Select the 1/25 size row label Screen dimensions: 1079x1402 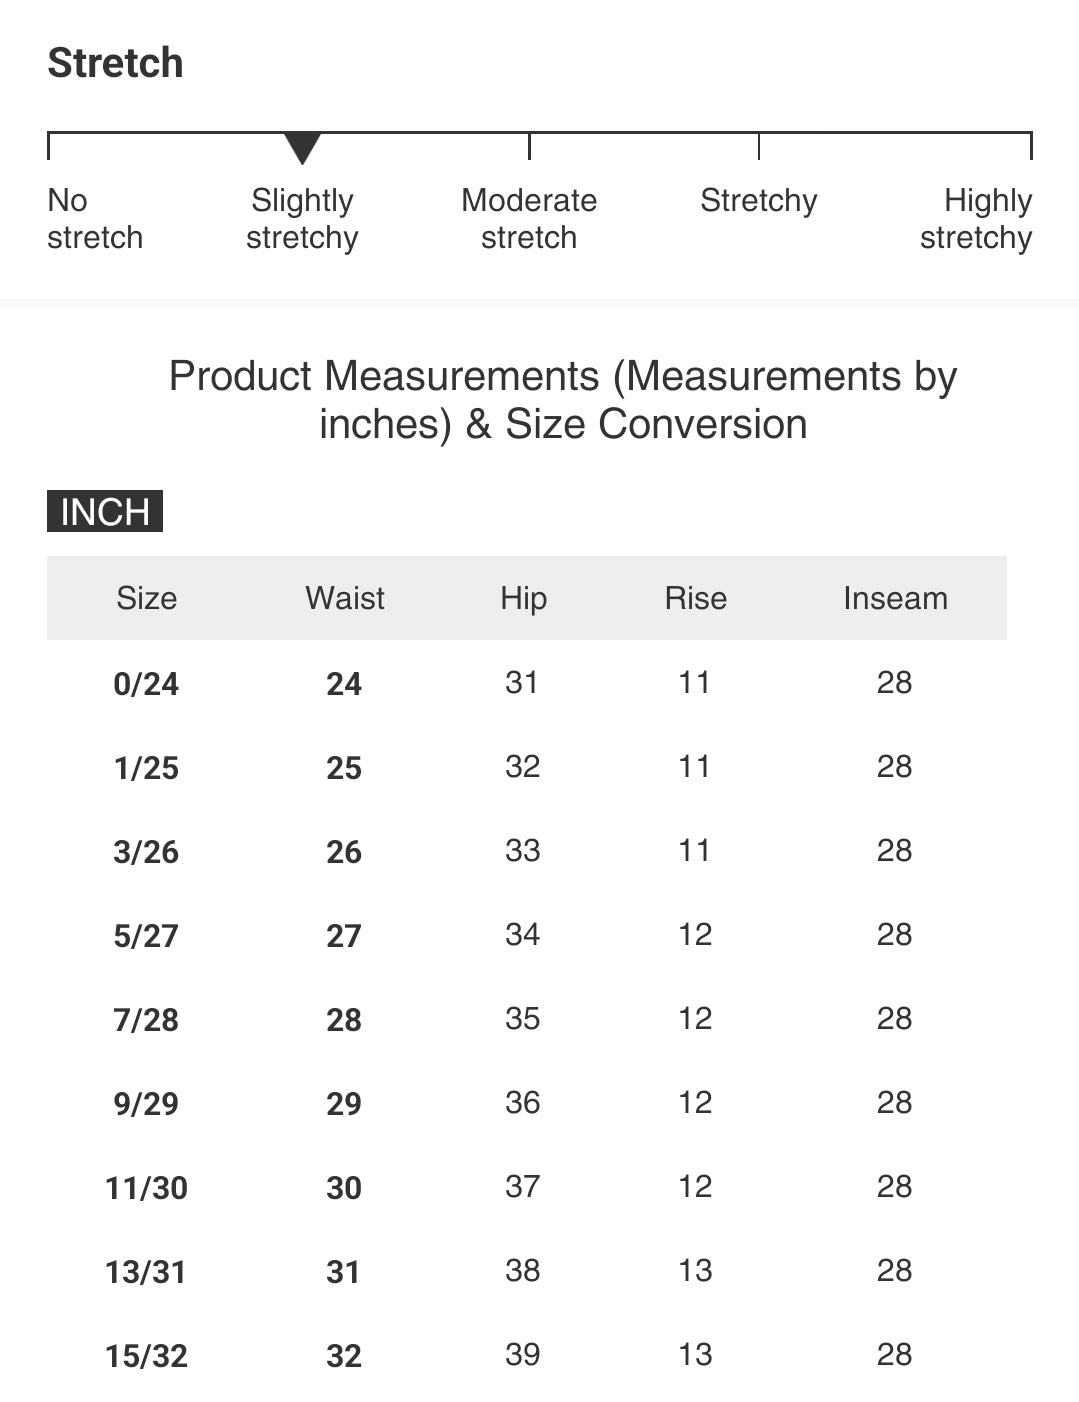point(146,768)
